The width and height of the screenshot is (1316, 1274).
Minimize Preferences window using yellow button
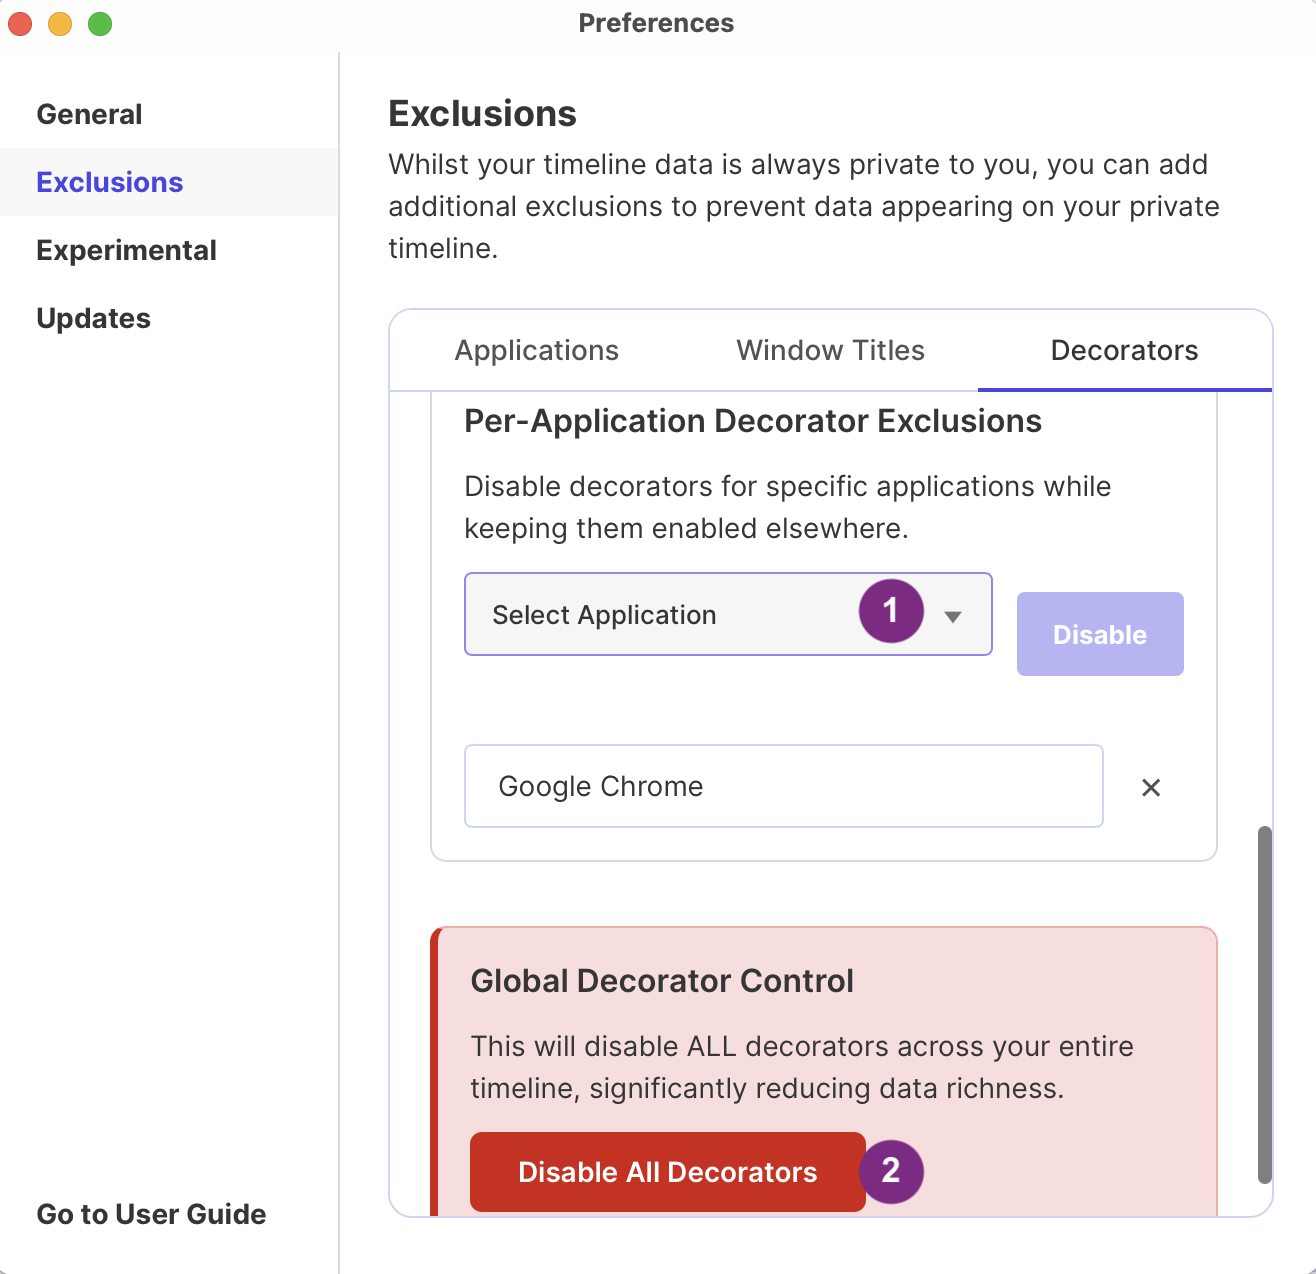click(x=60, y=23)
